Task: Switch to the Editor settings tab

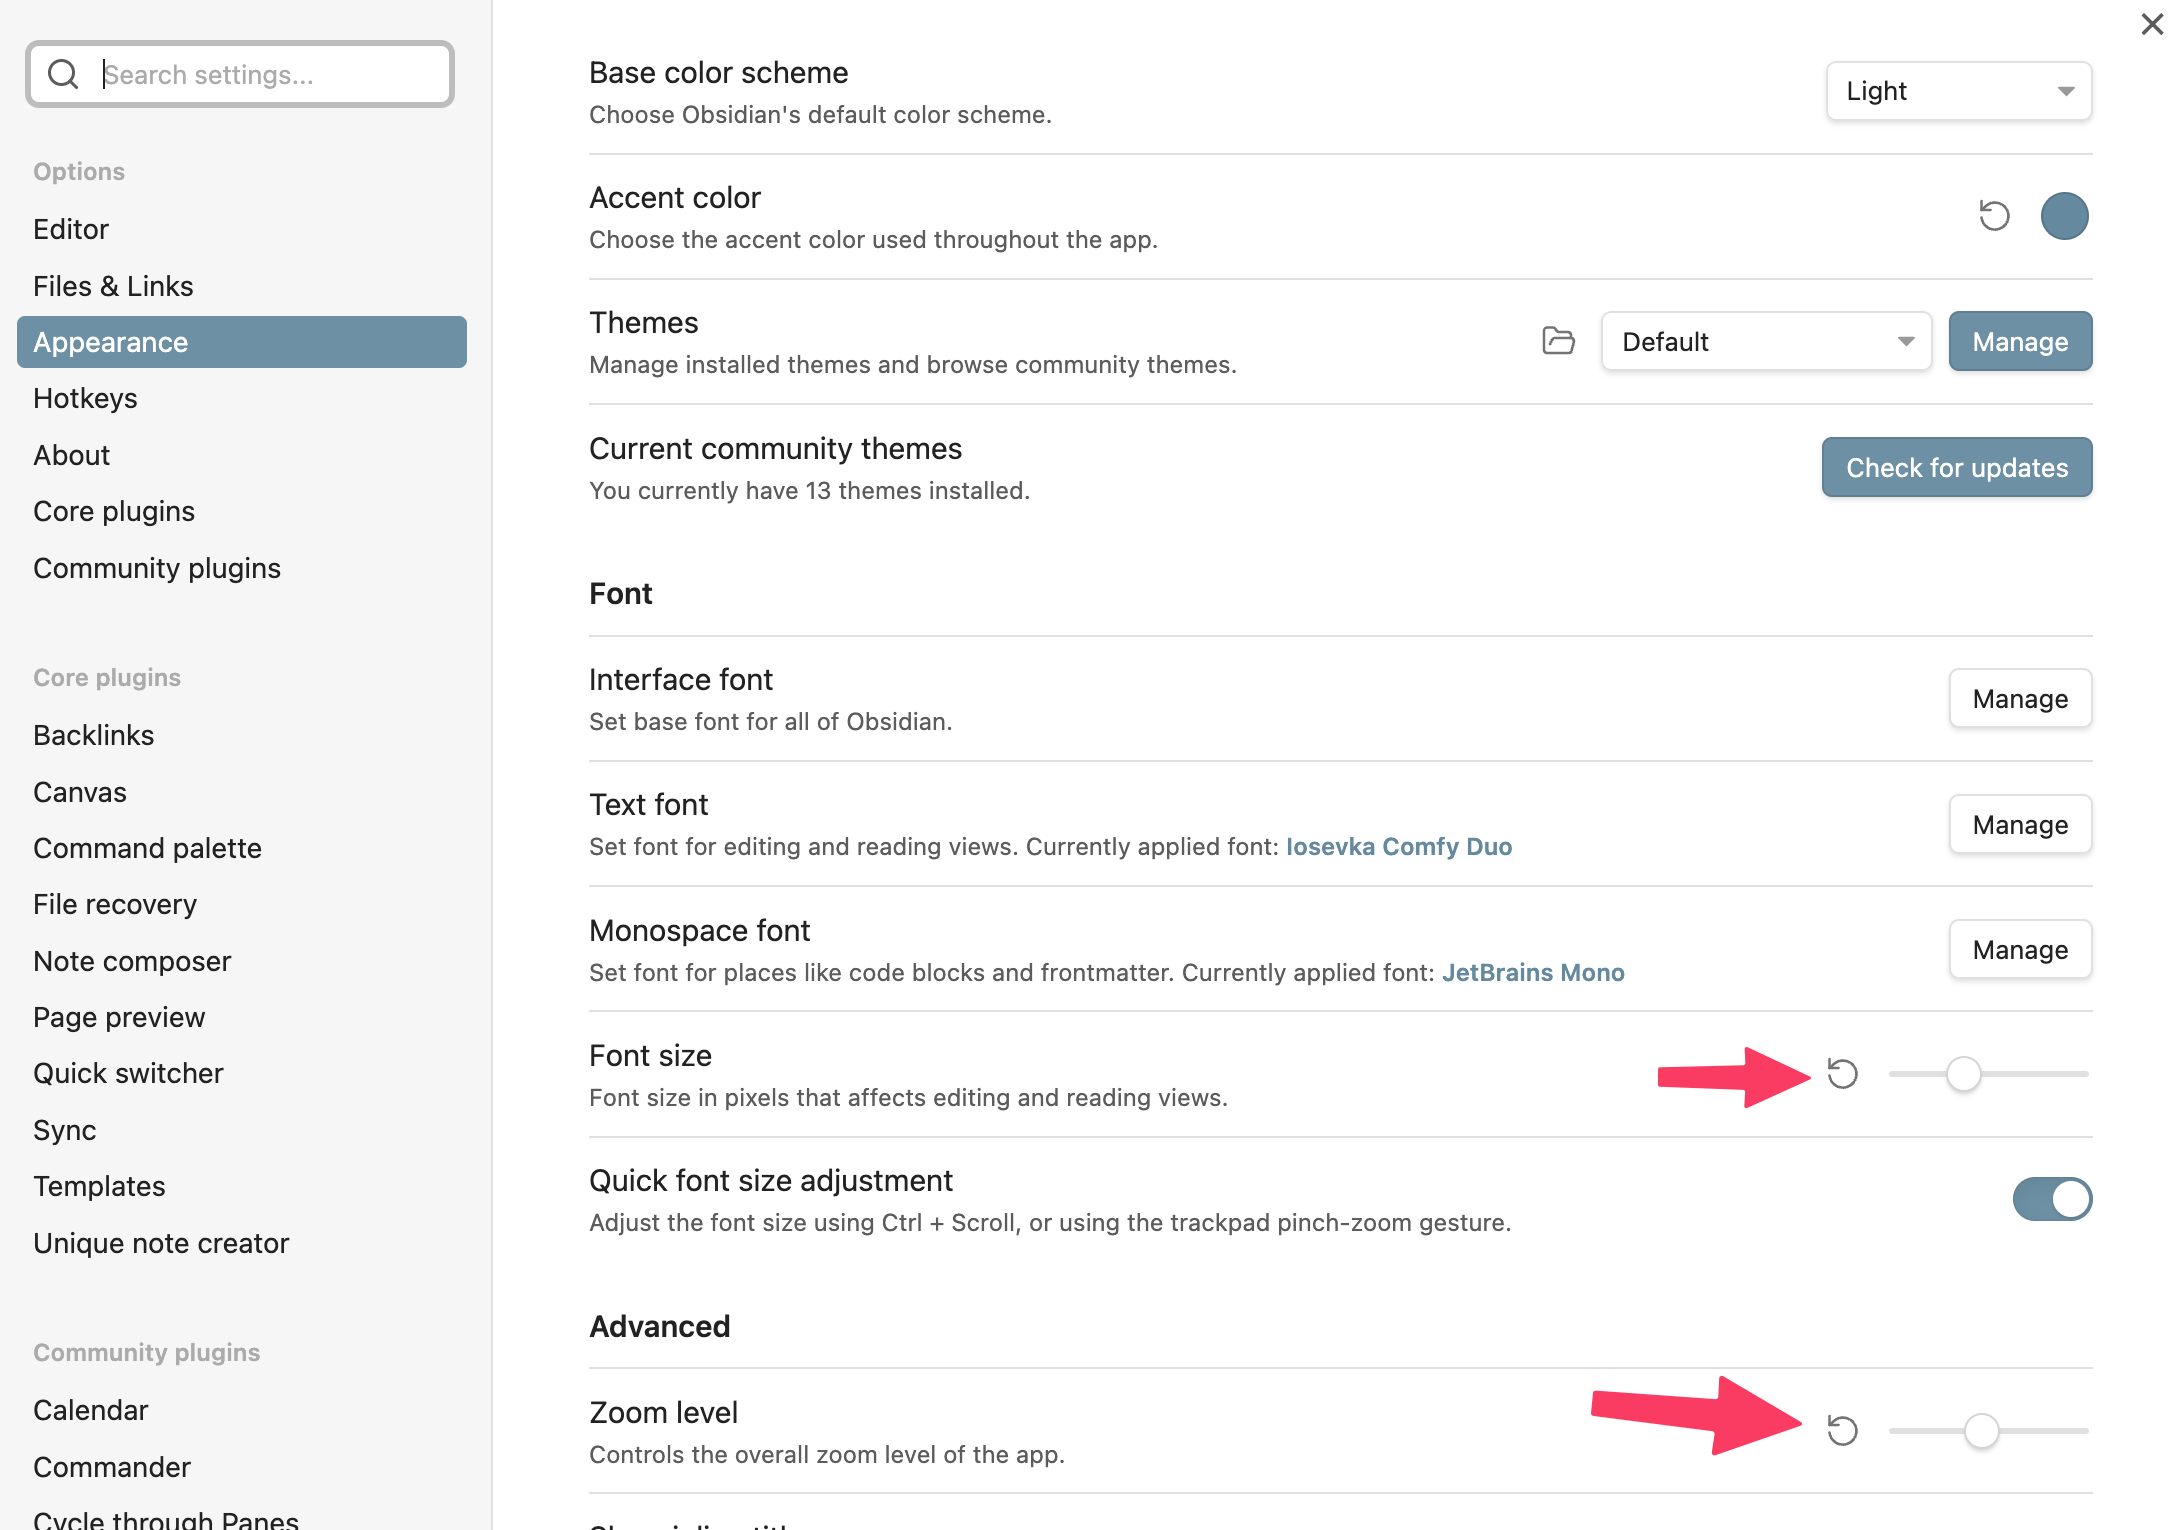Action: [70, 229]
